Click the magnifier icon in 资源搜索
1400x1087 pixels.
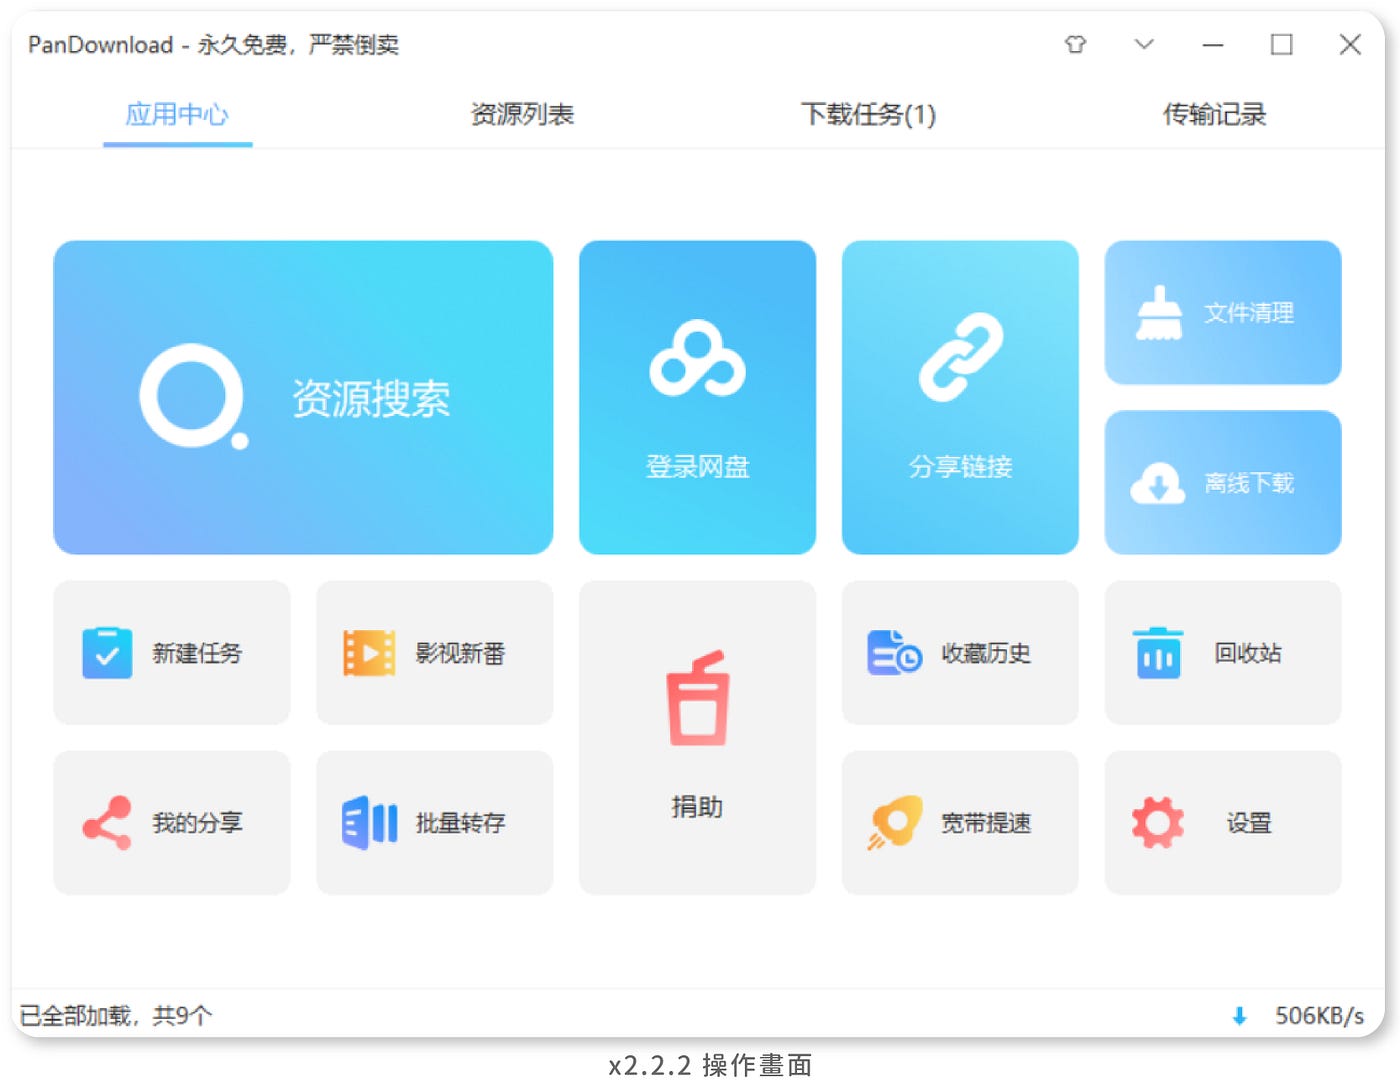tap(194, 397)
